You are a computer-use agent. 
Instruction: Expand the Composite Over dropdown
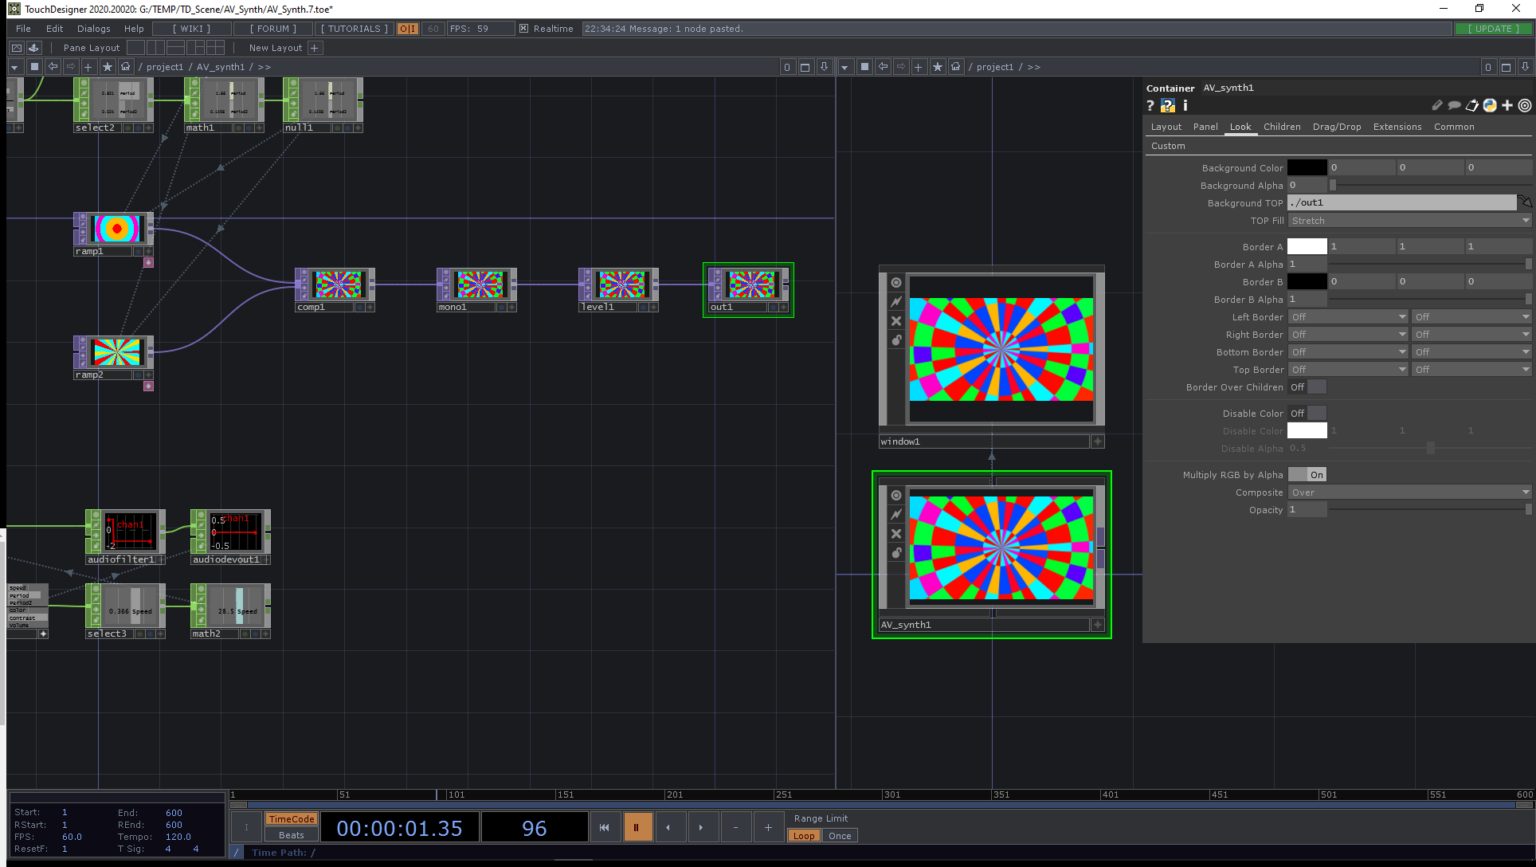point(1409,493)
